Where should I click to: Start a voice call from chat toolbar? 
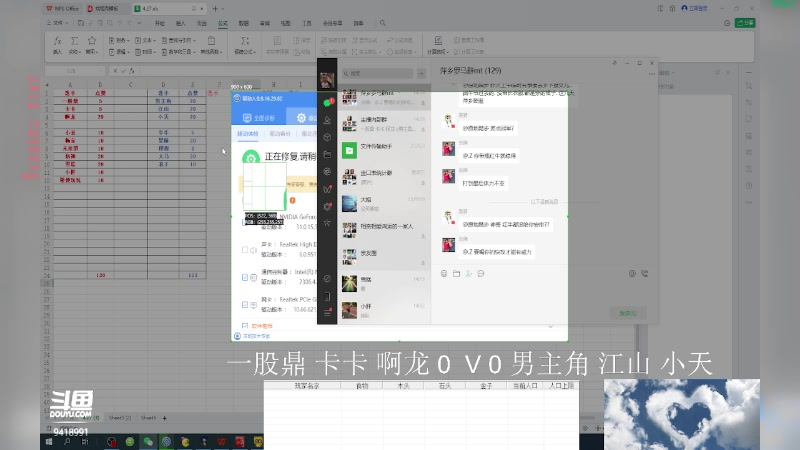click(x=644, y=273)
